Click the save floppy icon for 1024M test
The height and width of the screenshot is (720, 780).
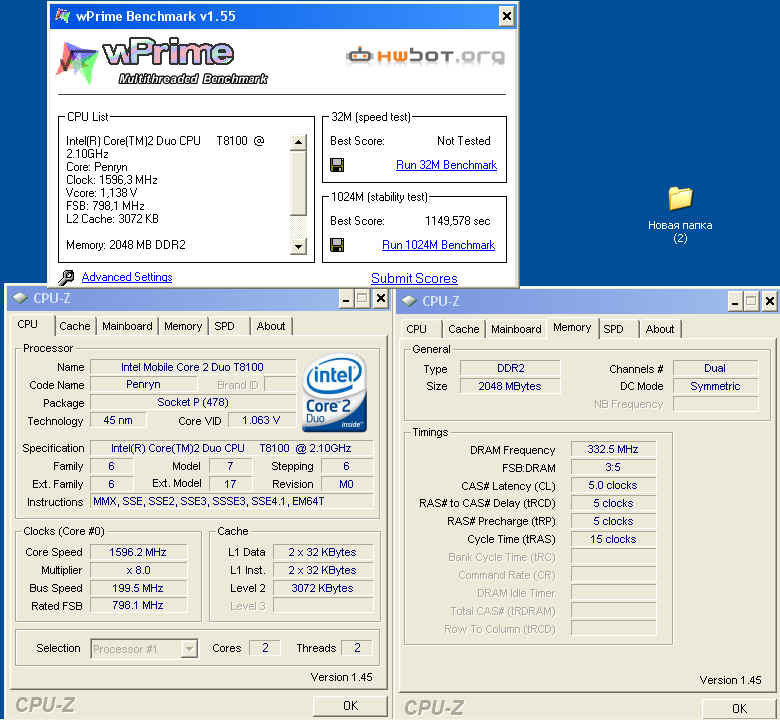pyautogui.click(x=337, y=245)
